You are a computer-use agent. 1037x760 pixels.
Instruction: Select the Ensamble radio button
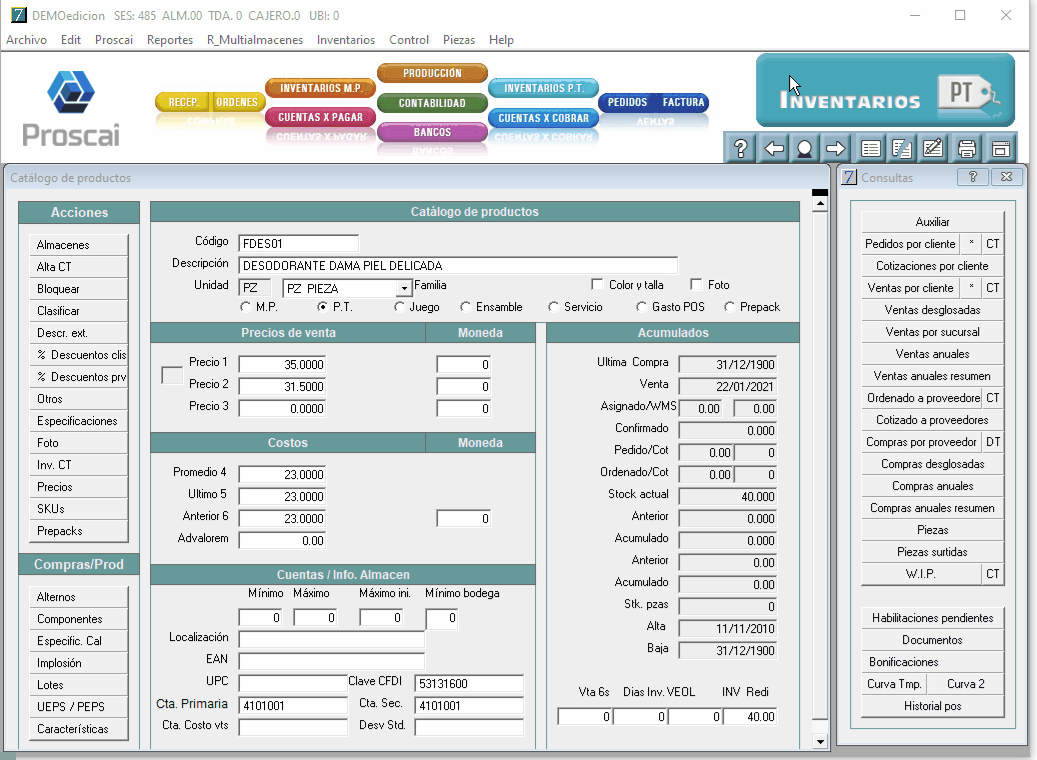click(466, 307)
